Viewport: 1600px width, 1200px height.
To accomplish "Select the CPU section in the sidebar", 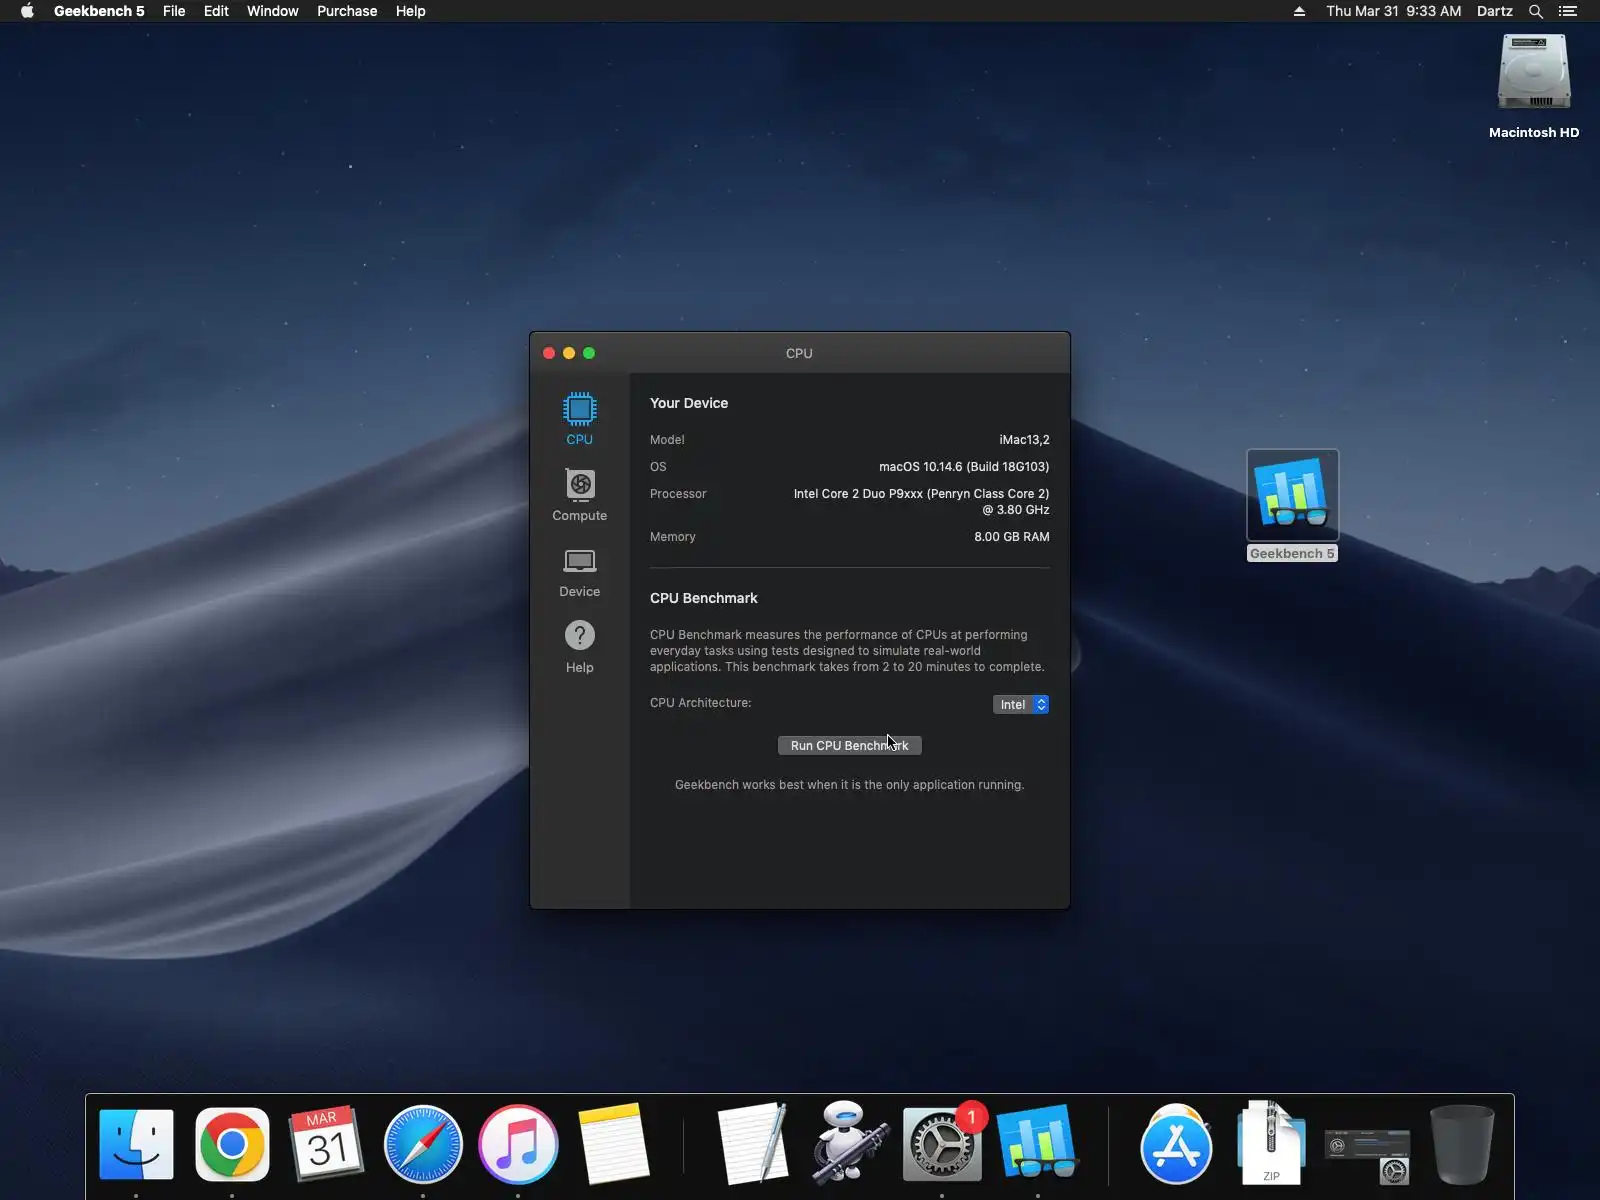I will tap(579, 419).
